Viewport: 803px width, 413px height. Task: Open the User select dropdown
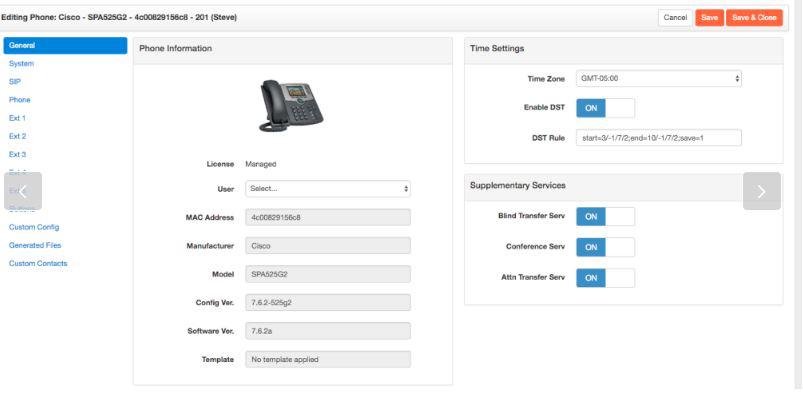[328, 189]
